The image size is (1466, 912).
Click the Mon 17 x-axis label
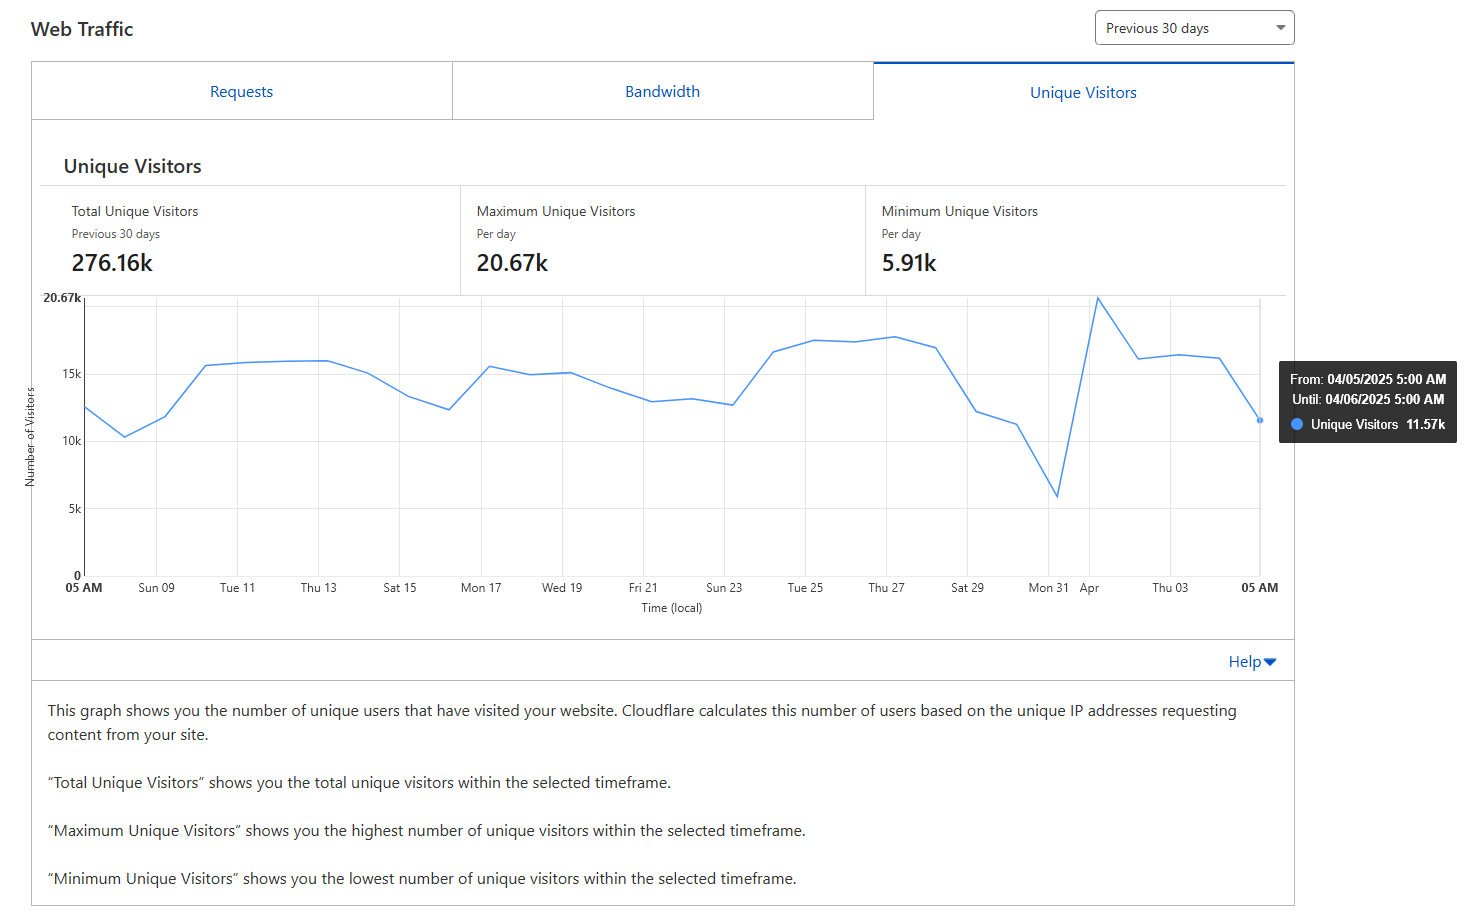(481, 588)
